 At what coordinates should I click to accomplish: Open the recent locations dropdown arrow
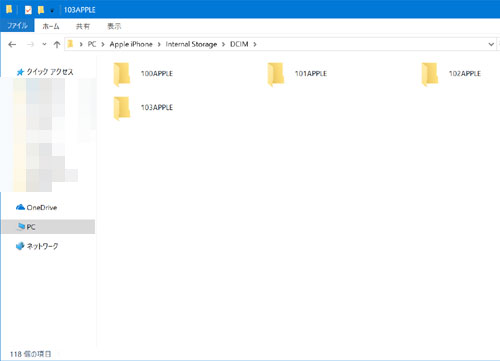pos(44,44)
